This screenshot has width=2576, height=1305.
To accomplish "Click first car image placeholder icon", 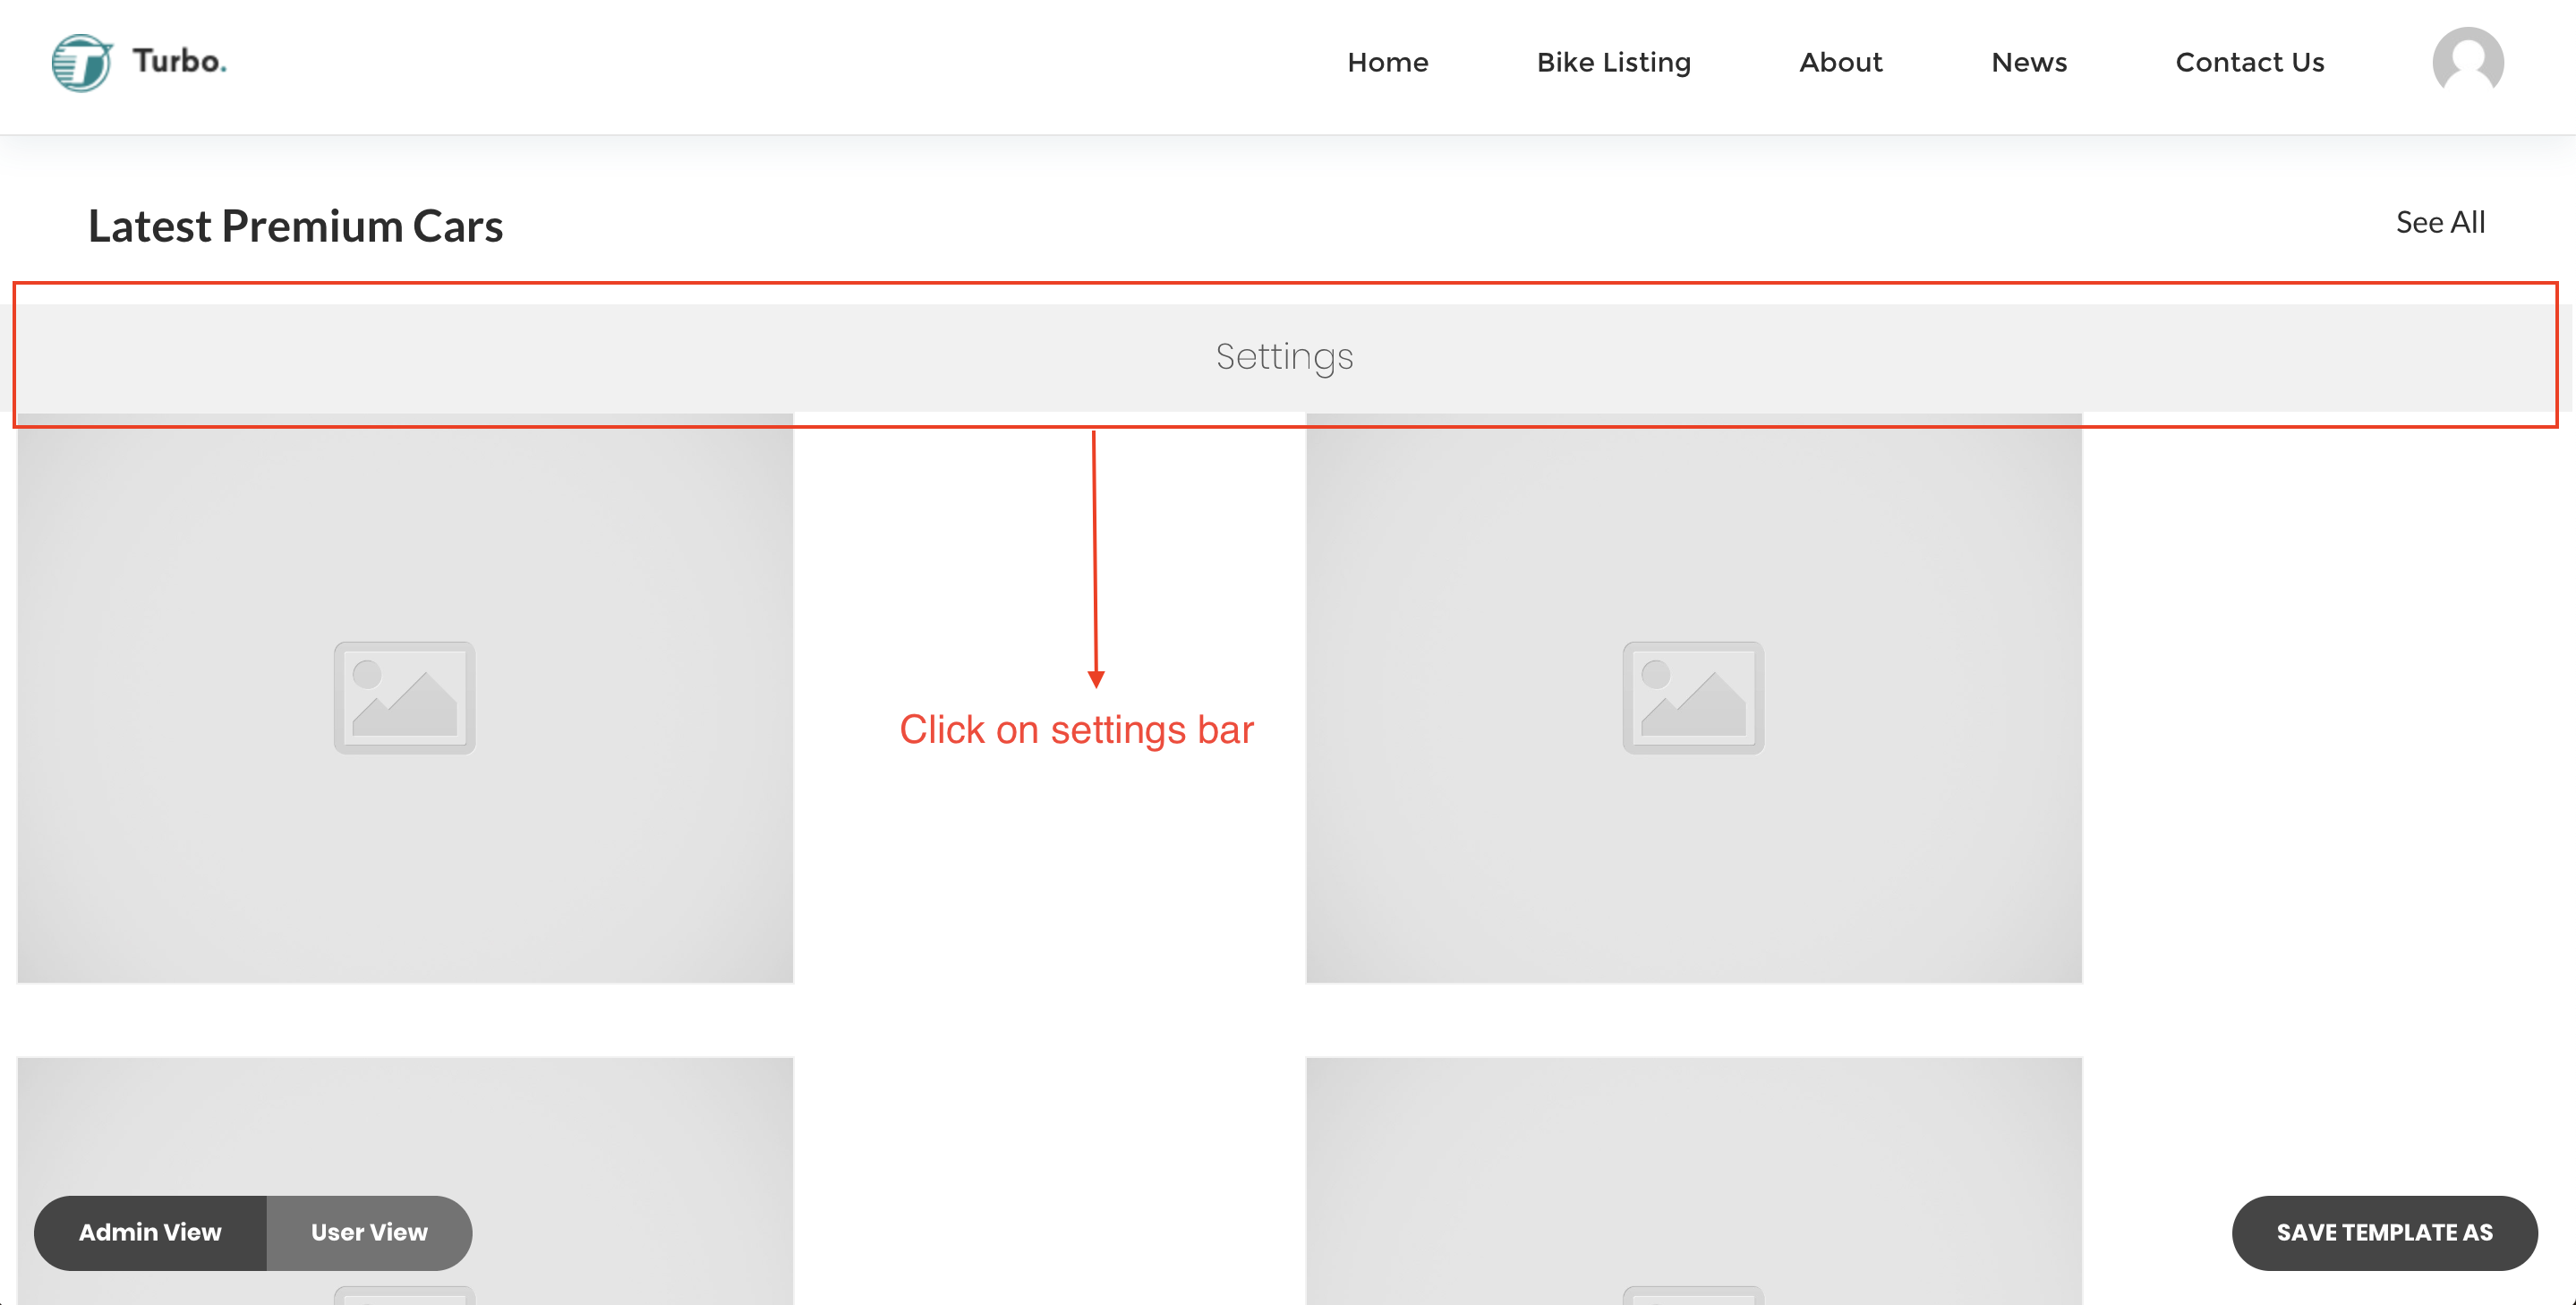I will 404,697.
